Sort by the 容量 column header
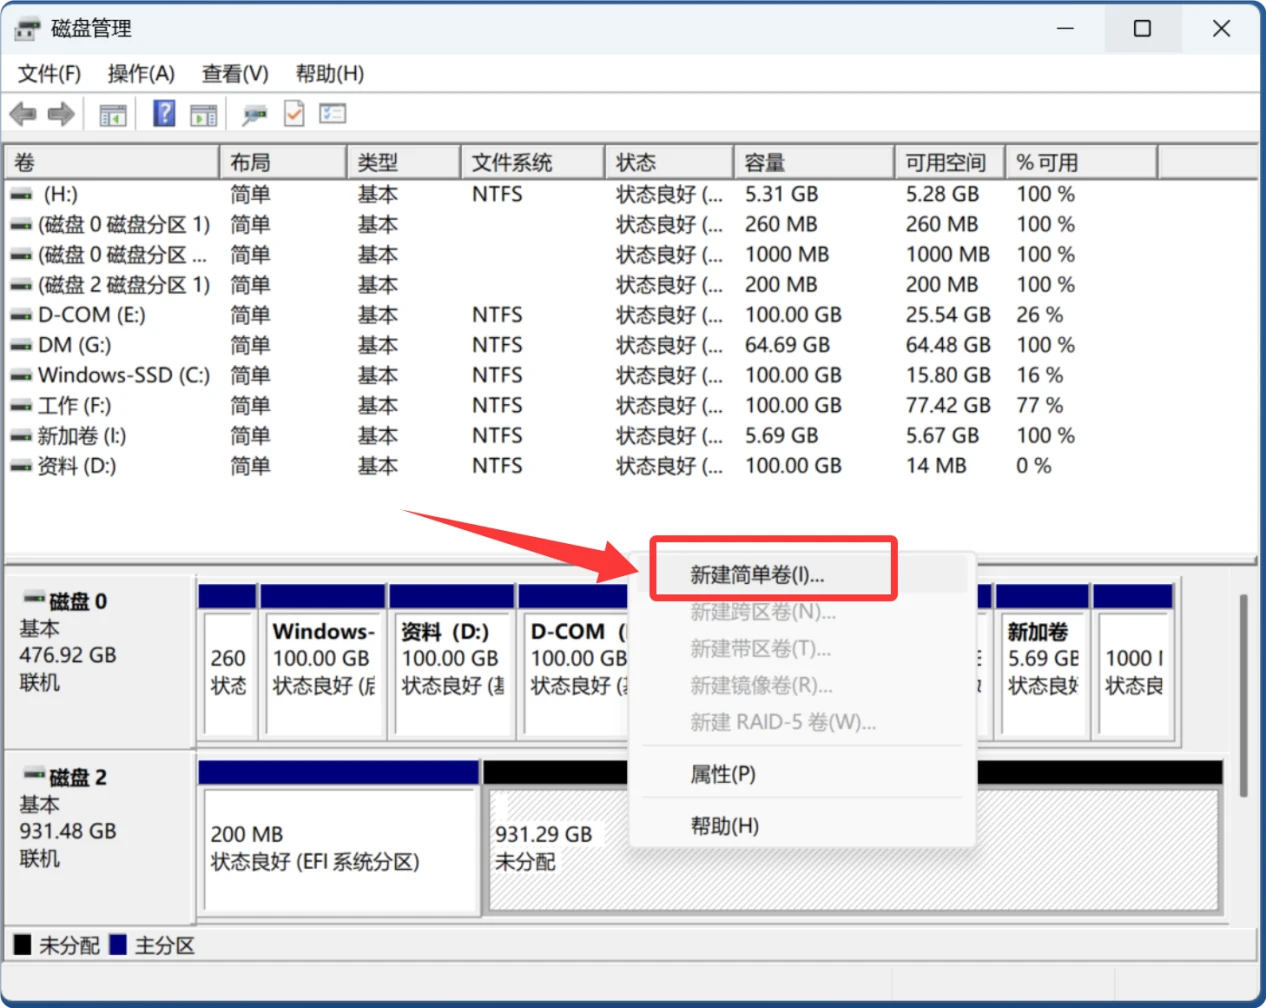The image size is (1266, 1008). click(814, 162)
